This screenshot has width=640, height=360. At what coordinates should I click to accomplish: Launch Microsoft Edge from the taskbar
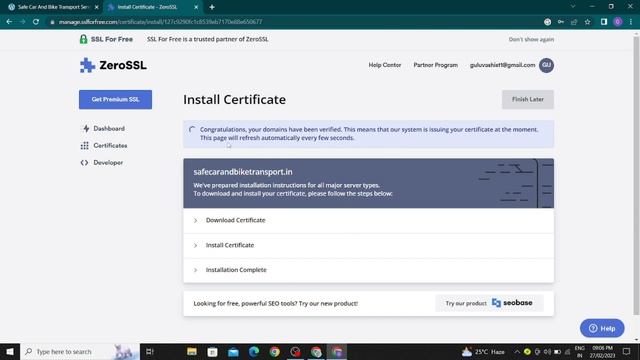[254, 351]
